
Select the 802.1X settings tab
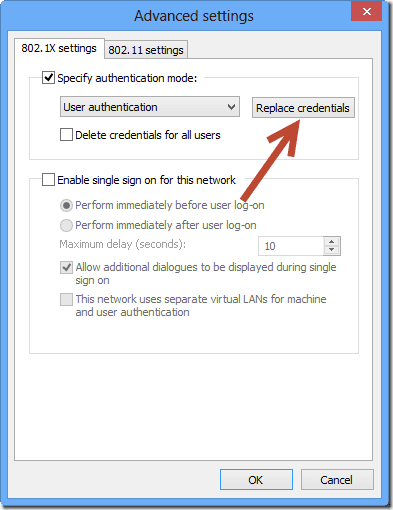(59, 49)
